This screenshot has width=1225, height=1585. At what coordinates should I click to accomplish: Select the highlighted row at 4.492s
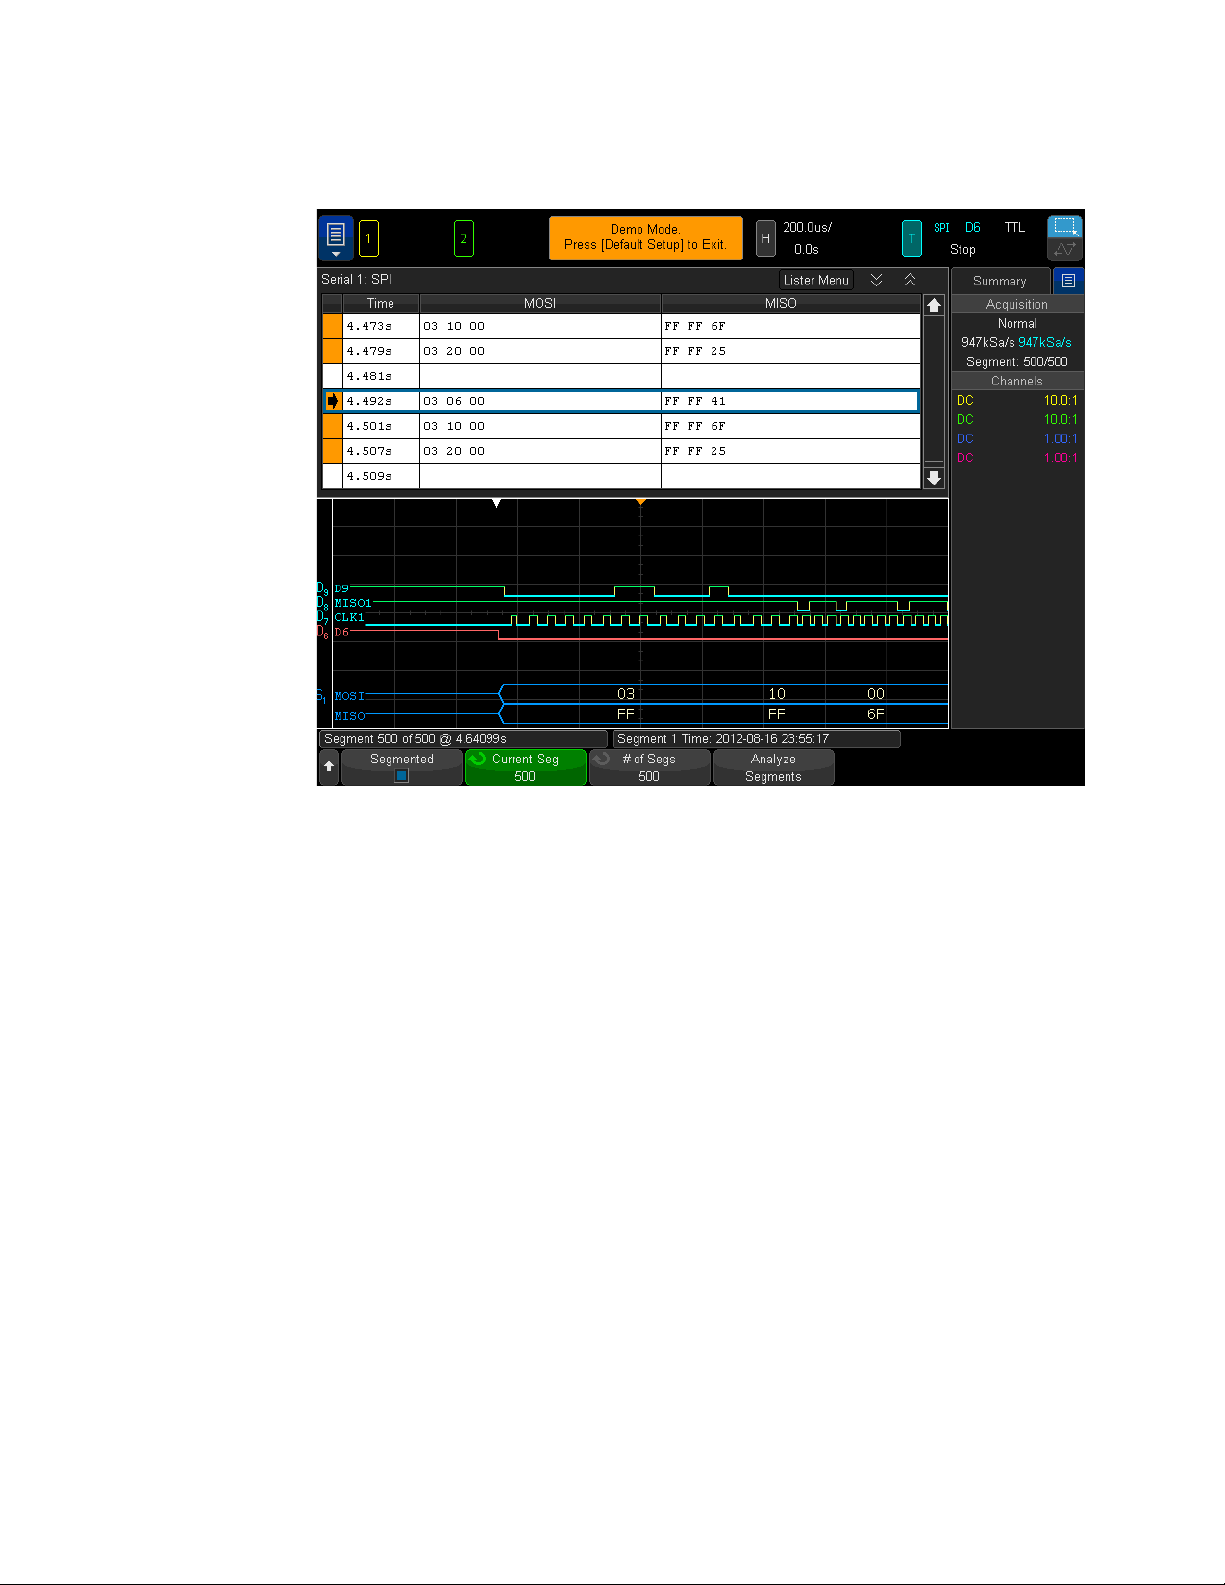[x=621, y=401]
